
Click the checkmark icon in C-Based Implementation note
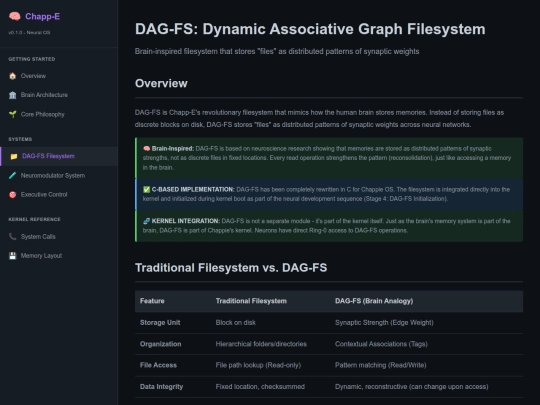pos(146,189)
